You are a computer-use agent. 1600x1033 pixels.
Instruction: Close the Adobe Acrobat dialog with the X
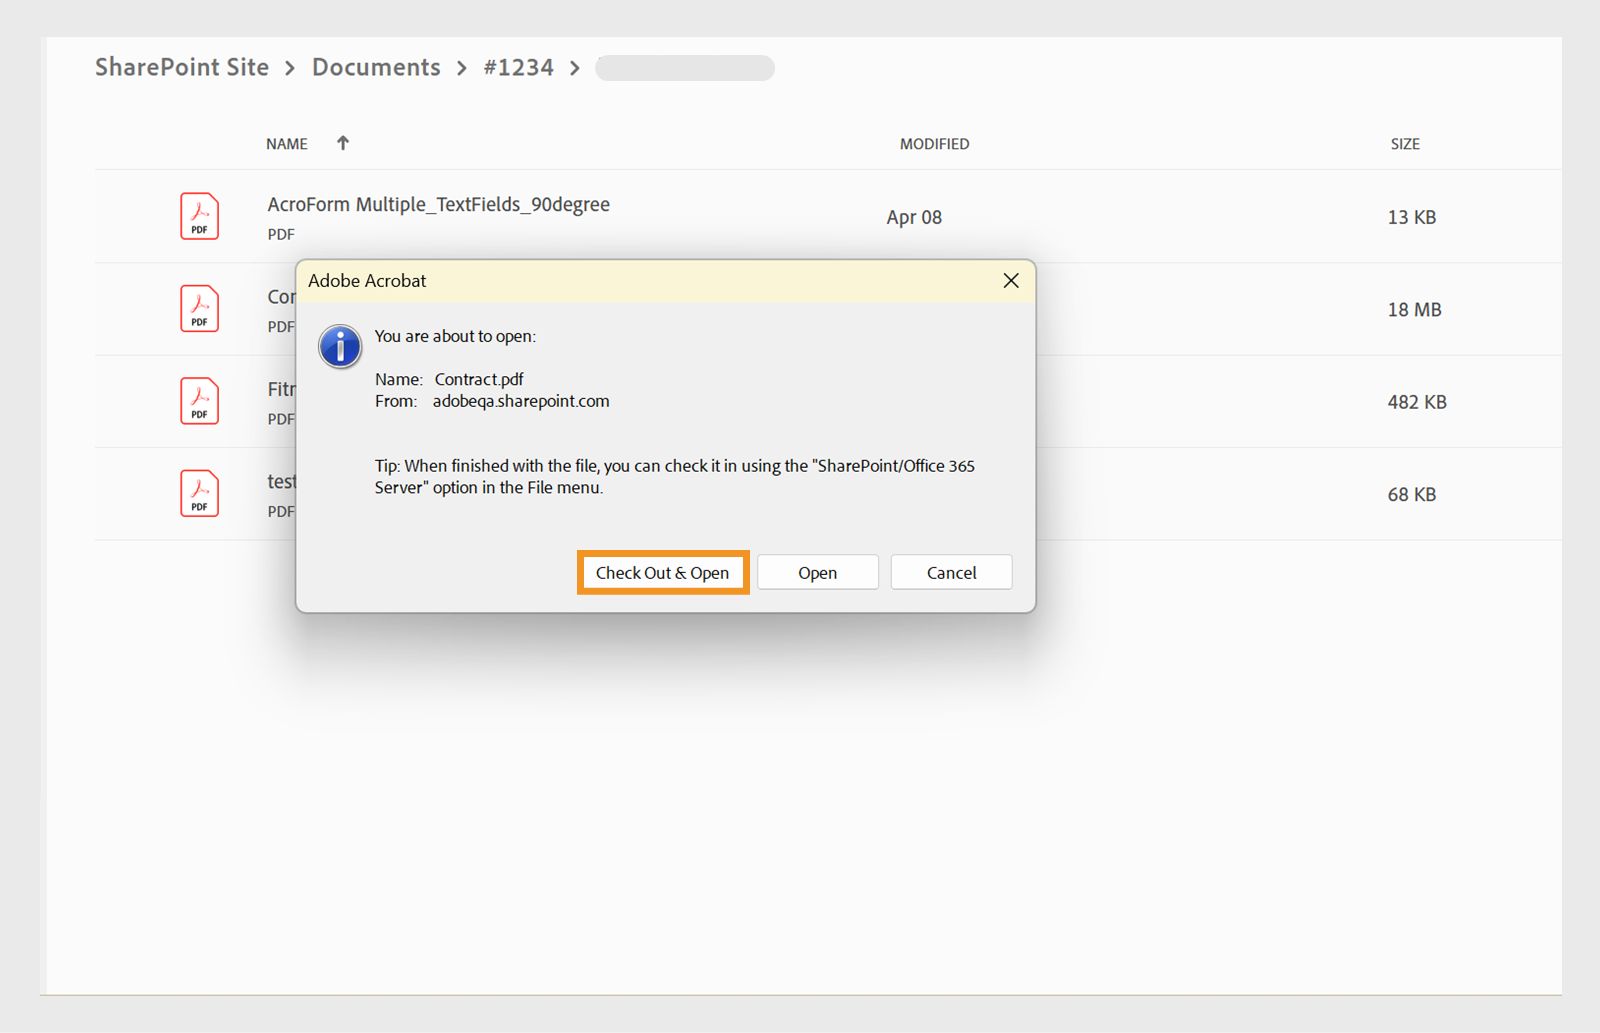click(x=1010, y=281)
